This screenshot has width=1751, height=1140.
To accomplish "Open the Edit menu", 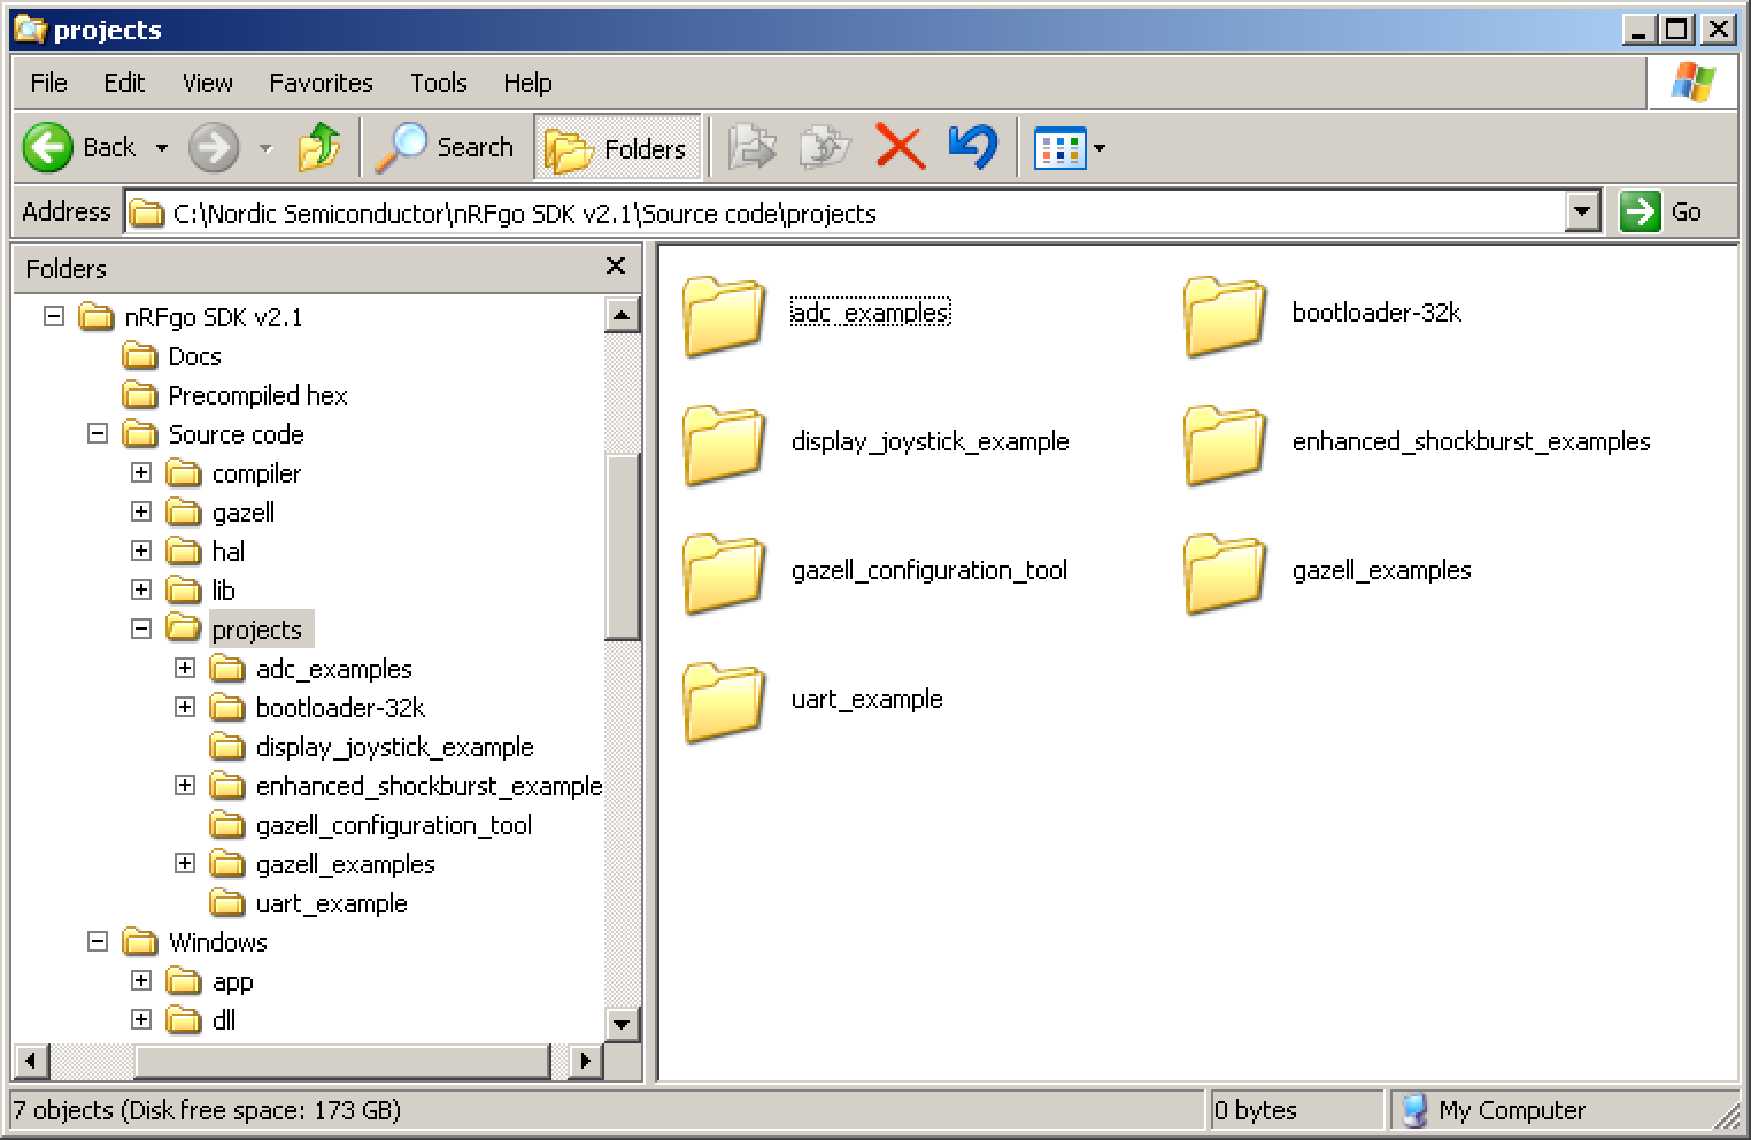I will point(125,83).
